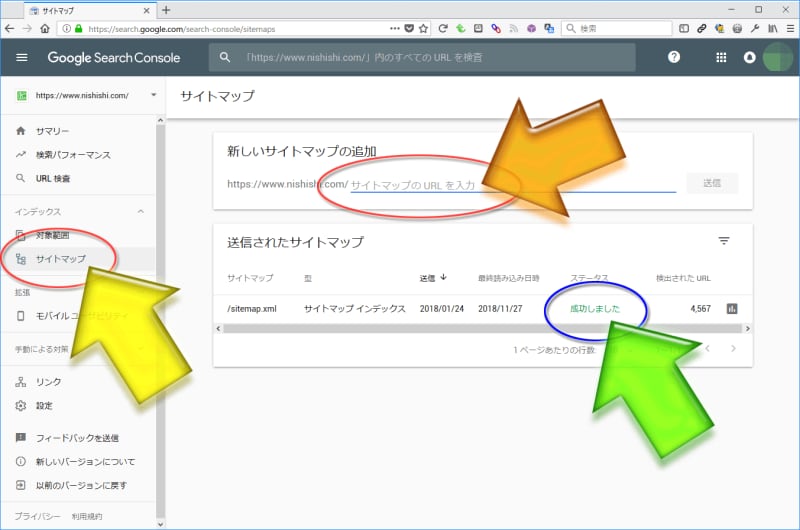Open a new browser tab

[x=166, y=10]
